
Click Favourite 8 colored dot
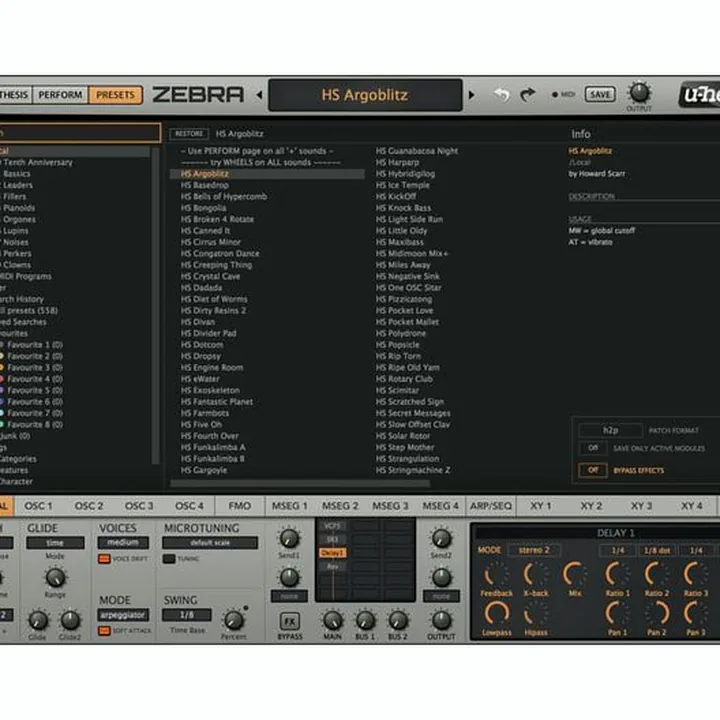pos(1,425)
